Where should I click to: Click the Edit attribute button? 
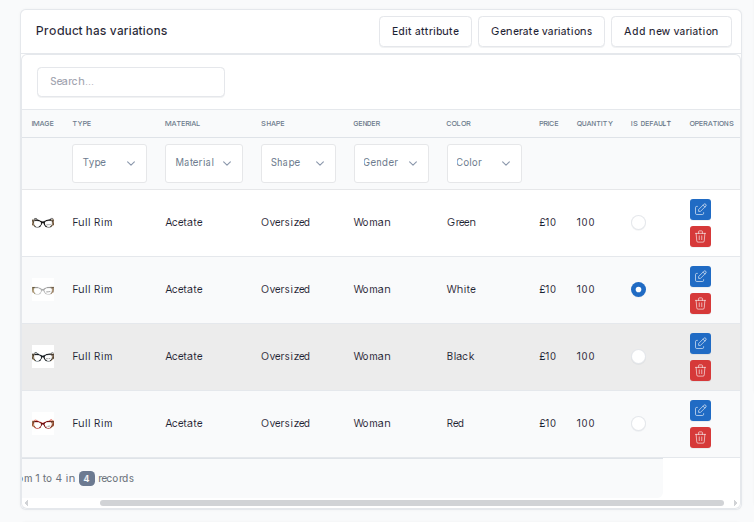click(425, 32)
